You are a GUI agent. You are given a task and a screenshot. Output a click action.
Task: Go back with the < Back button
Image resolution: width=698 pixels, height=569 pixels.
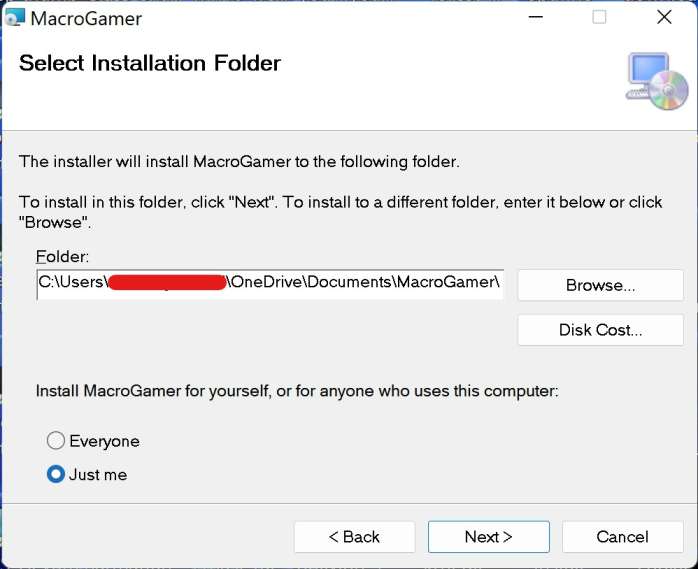354,537
